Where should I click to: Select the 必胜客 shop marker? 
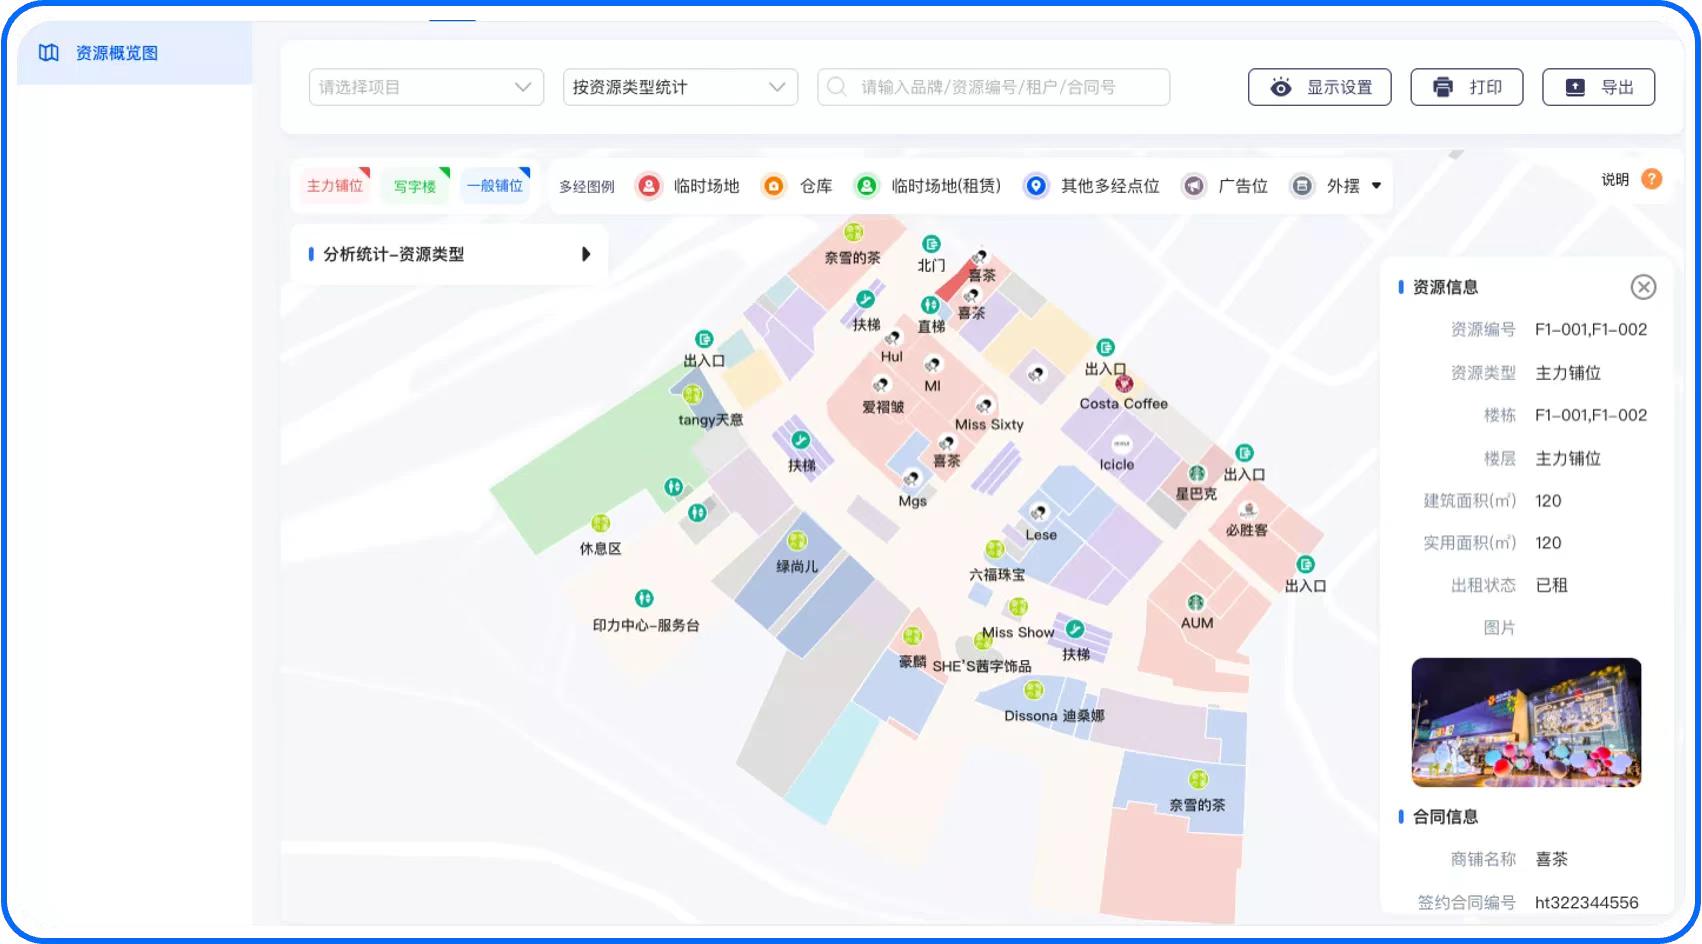pyautogui.click(x=1248, y=510)
